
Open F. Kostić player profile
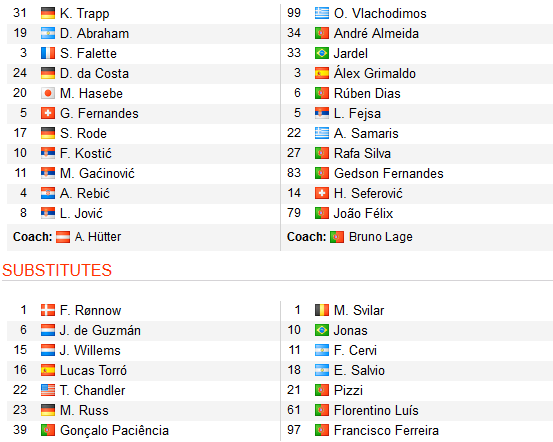point(86,153)
